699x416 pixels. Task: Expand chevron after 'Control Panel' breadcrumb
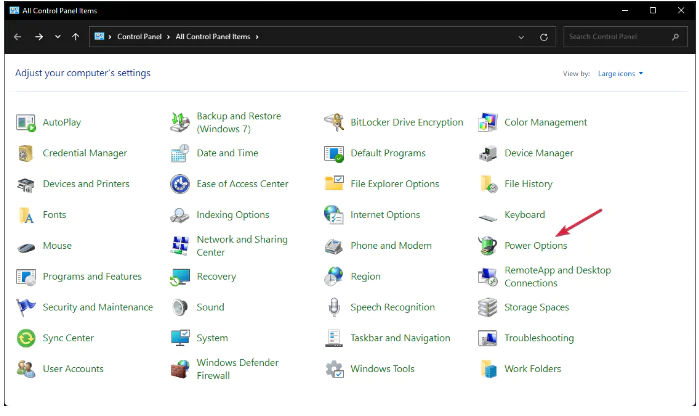[169, 37]
